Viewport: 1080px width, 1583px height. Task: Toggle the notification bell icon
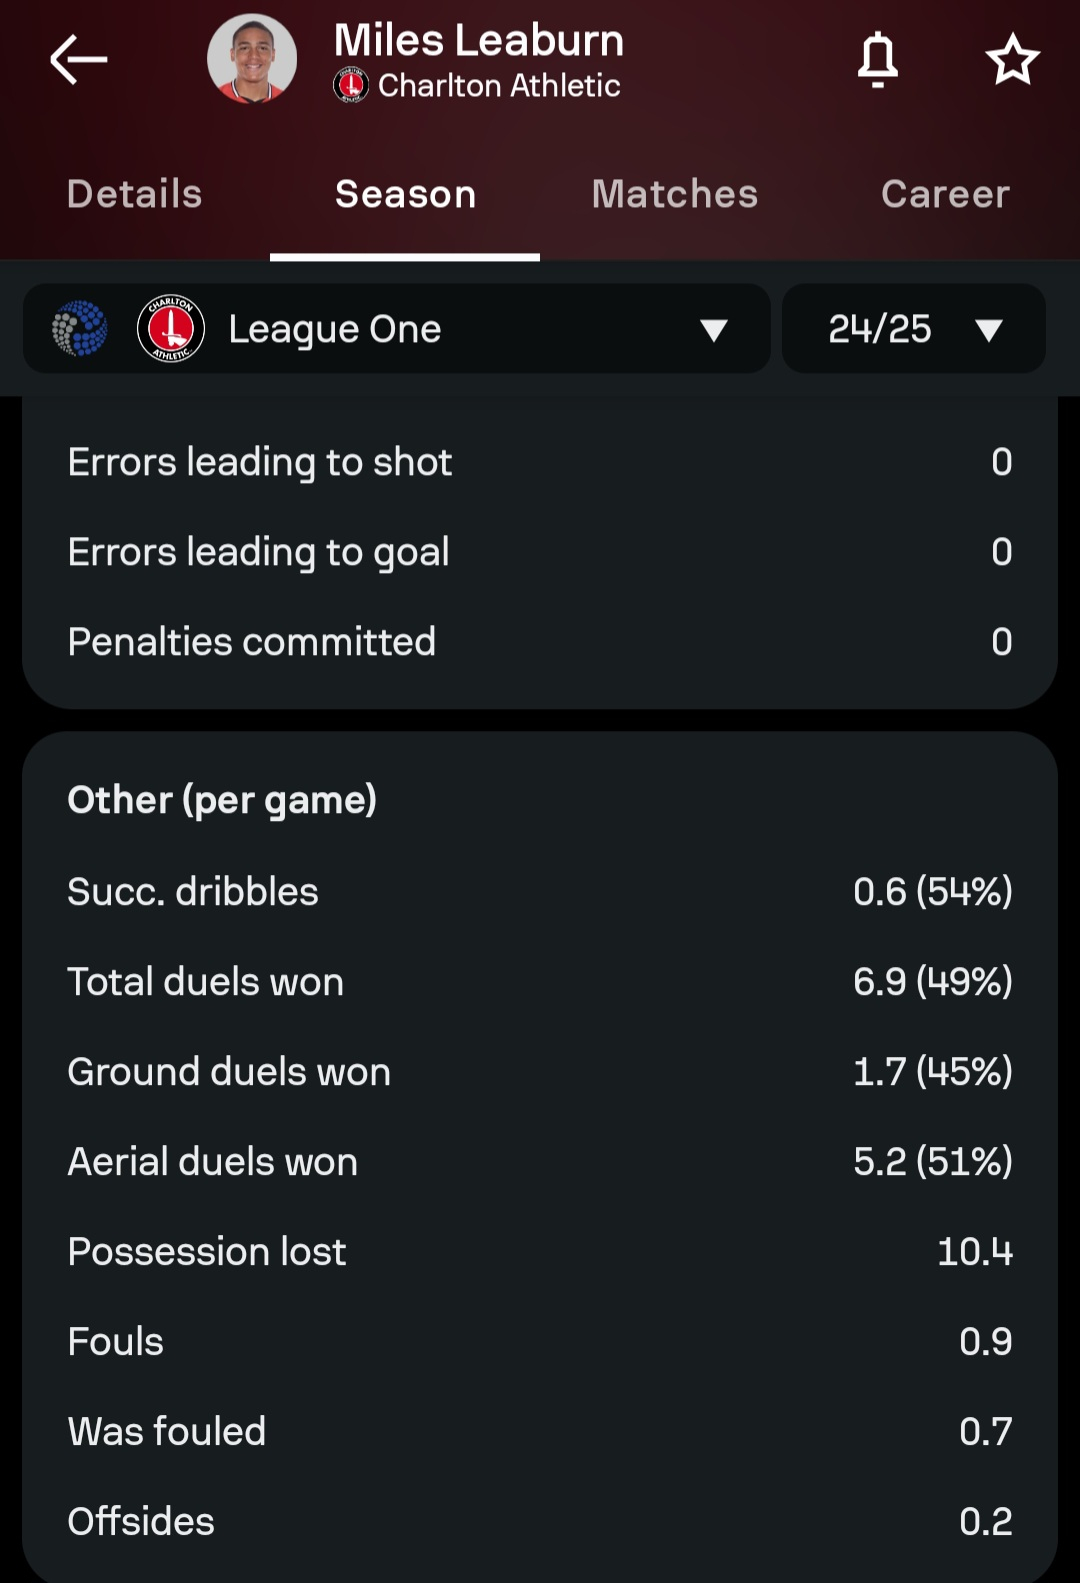coord(878,59)
